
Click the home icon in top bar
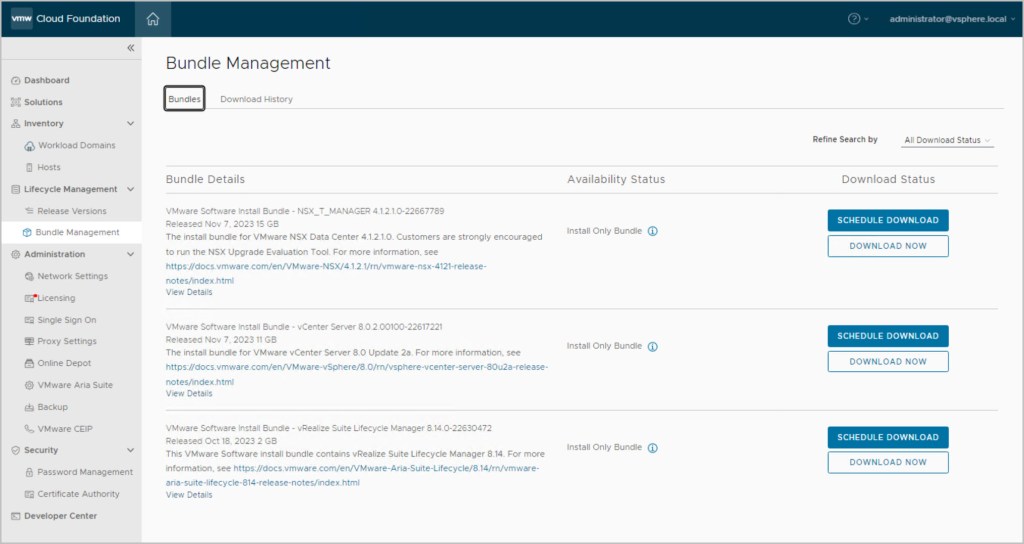152,18
